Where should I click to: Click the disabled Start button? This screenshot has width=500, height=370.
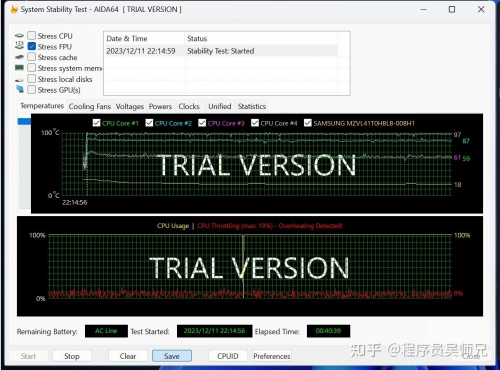point(28,356)
